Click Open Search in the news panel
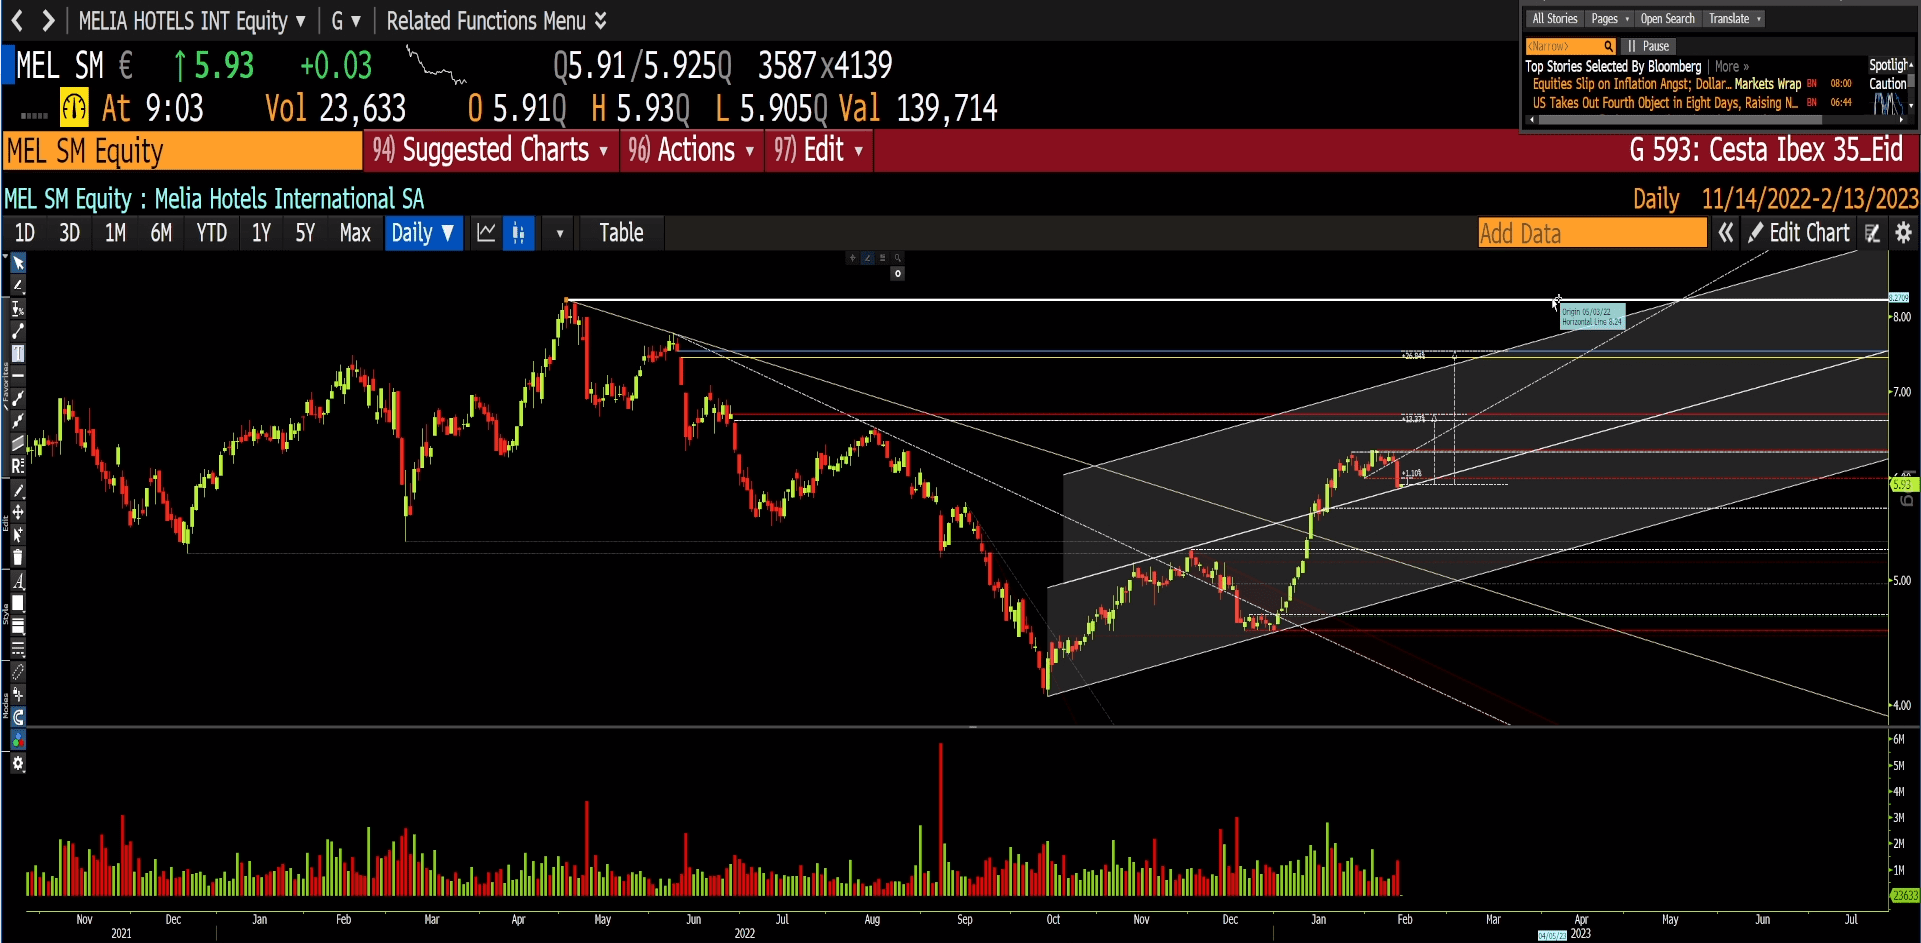Screen dimensions: 1921x943 click(1668, 19)
